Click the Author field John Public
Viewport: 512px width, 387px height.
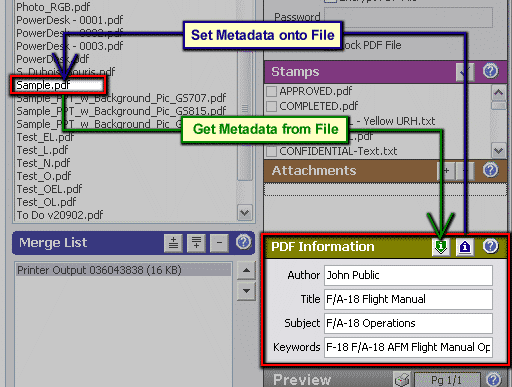coord(408,275)
